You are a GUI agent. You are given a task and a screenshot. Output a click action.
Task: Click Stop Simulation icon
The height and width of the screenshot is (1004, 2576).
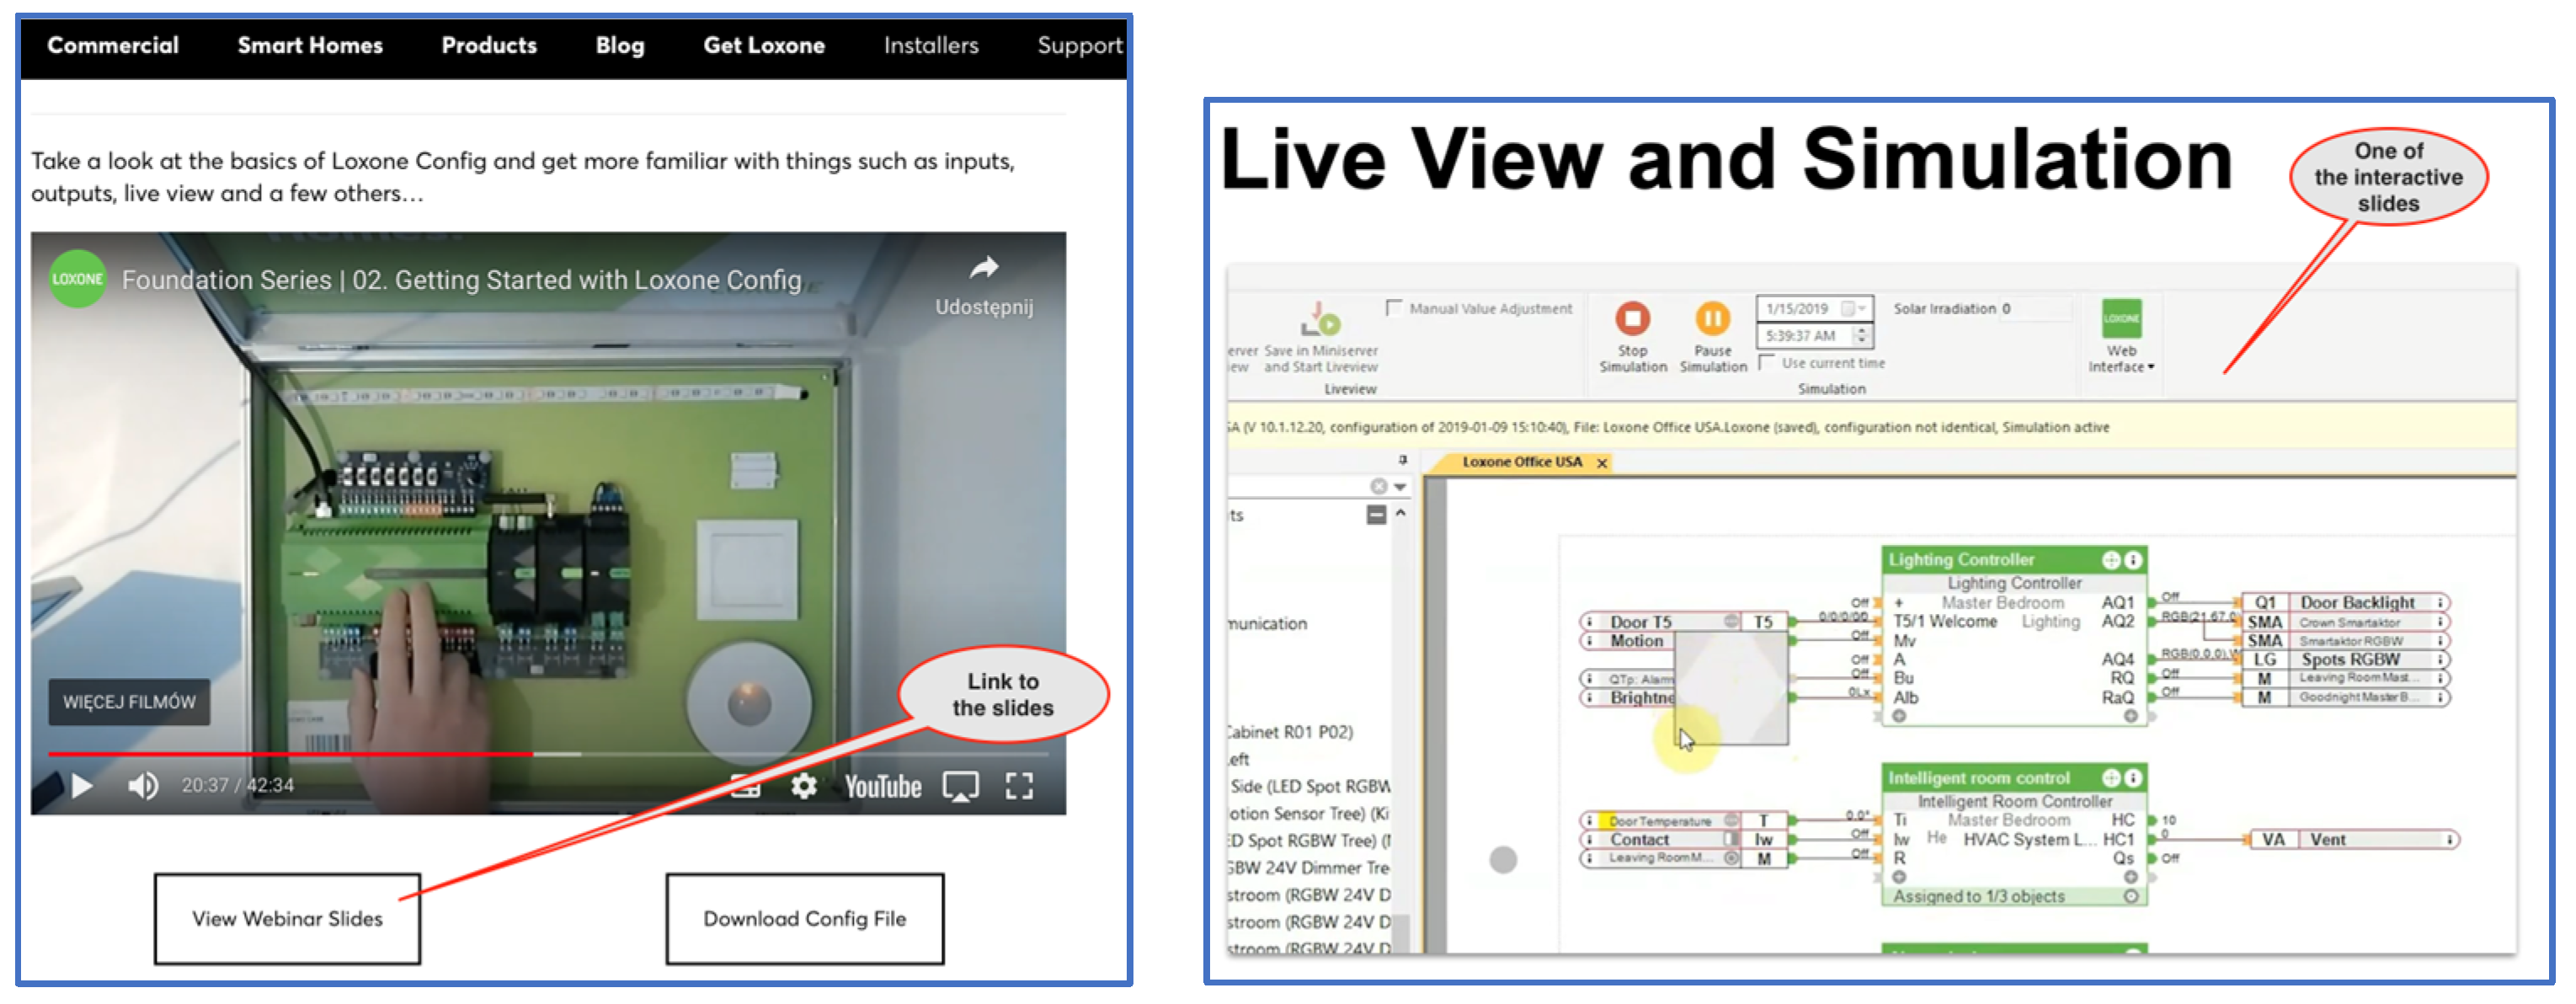[1632, 320]
